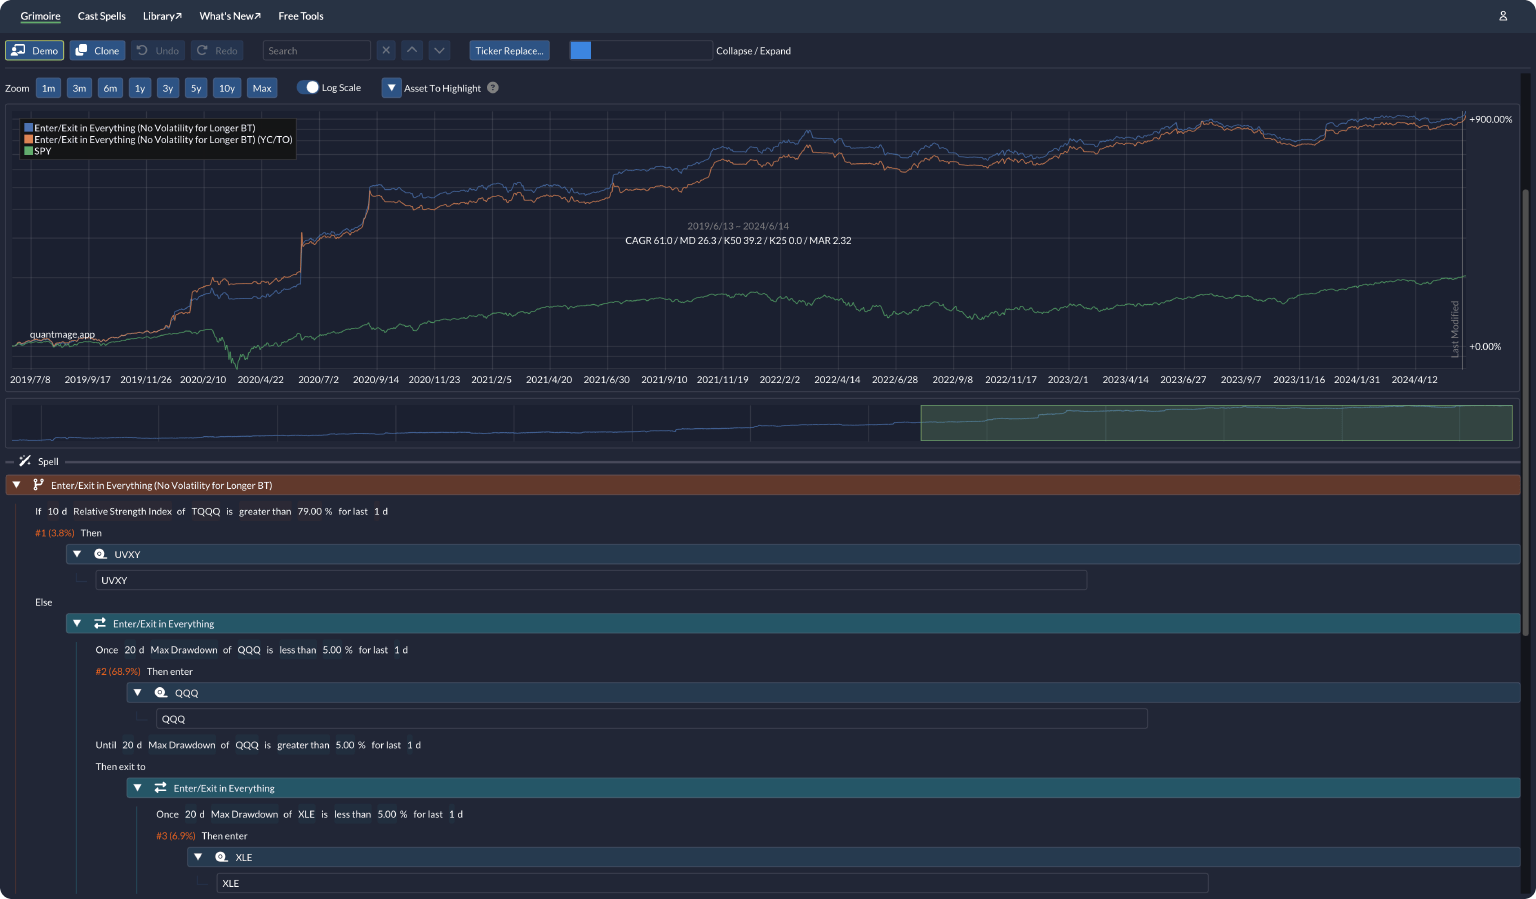Viewport: 1536px width, 899px height.
Task: Click the #3 (6.9%) branch label
Action: (176, 836)
